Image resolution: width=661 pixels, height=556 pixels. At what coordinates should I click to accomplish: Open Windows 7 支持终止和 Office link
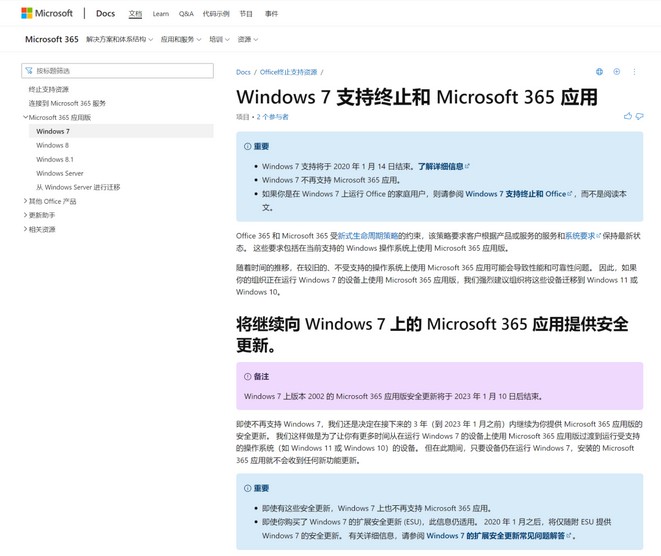click(x=519, y=193)
